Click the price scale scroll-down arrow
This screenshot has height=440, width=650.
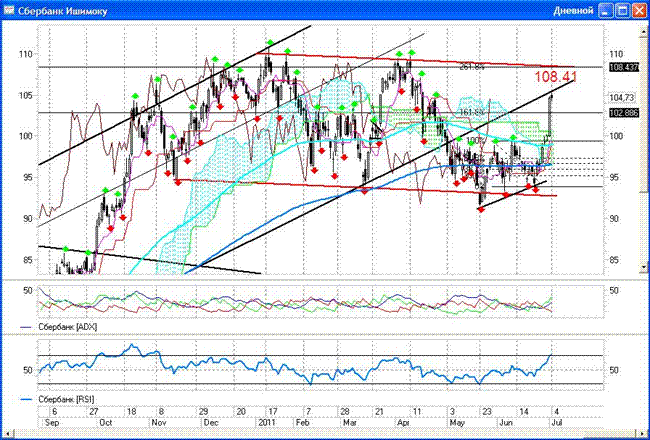click(644, 267)
